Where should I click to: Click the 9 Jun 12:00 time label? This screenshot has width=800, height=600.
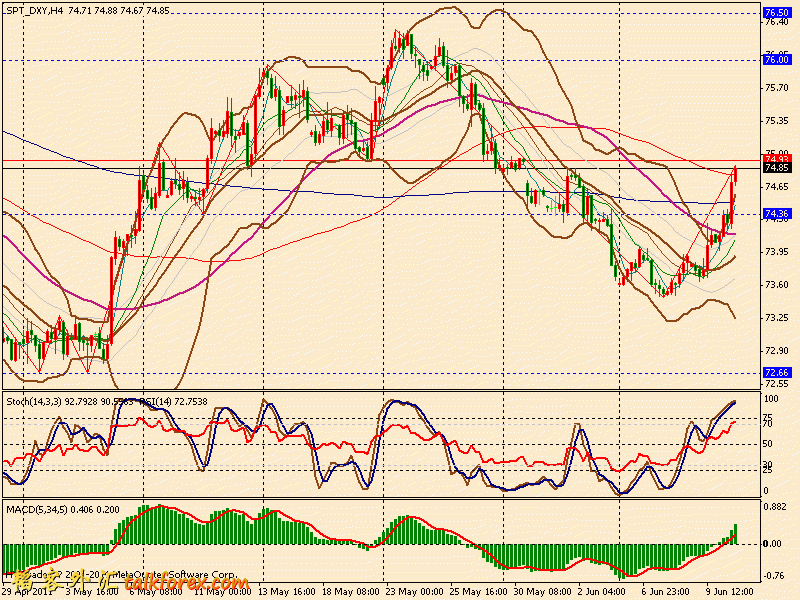(730, 592)
